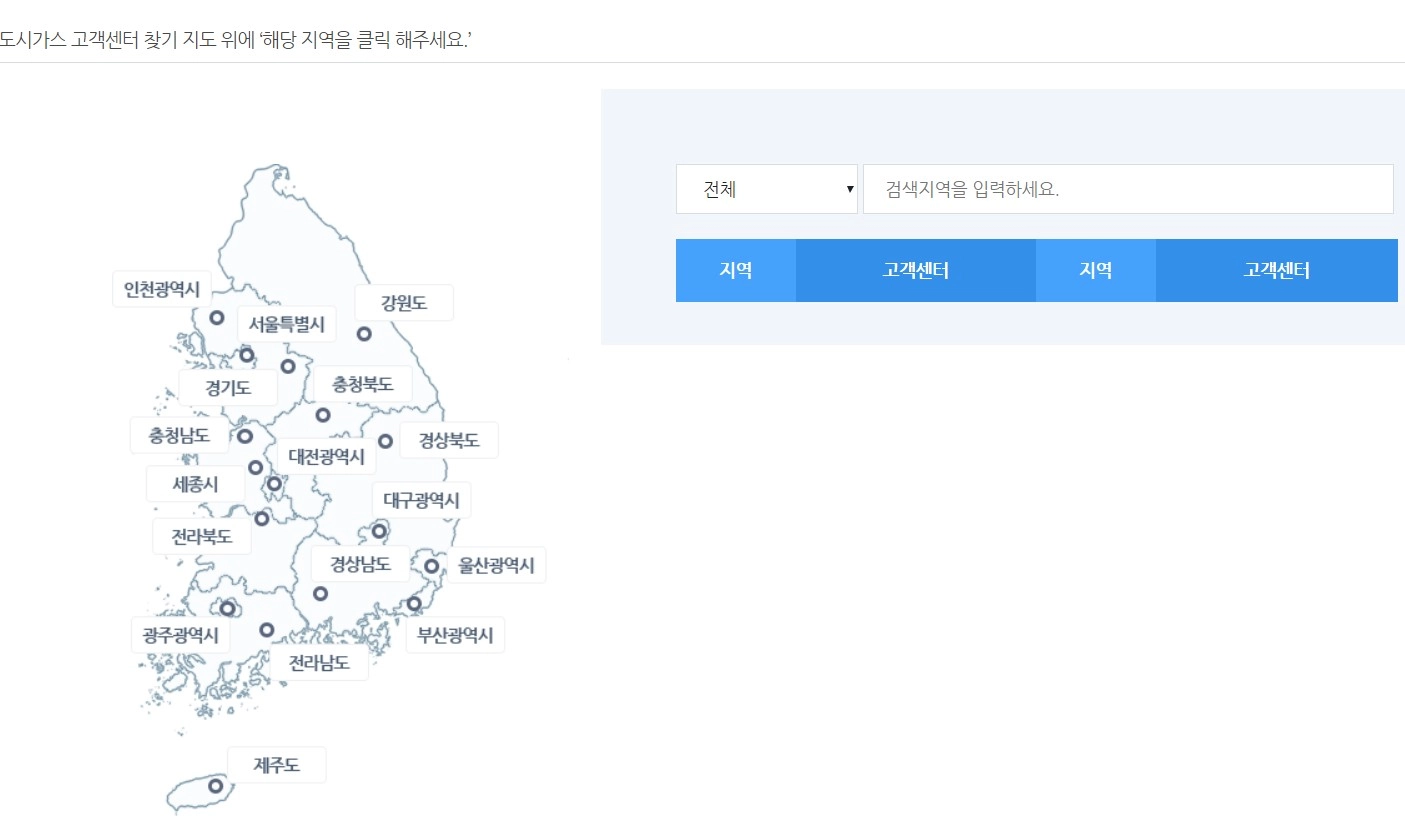Click the 제주도 island marker
Screen dimensions: 1405x837
pyautogui.click(x=215, y=786)
